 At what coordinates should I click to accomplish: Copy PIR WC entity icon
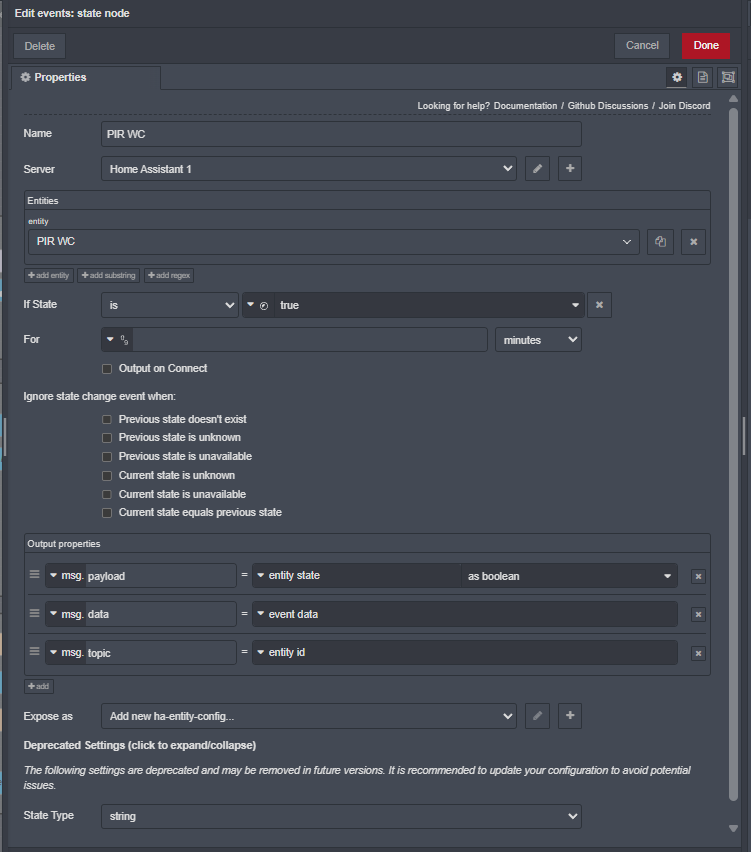coord(660,241)
